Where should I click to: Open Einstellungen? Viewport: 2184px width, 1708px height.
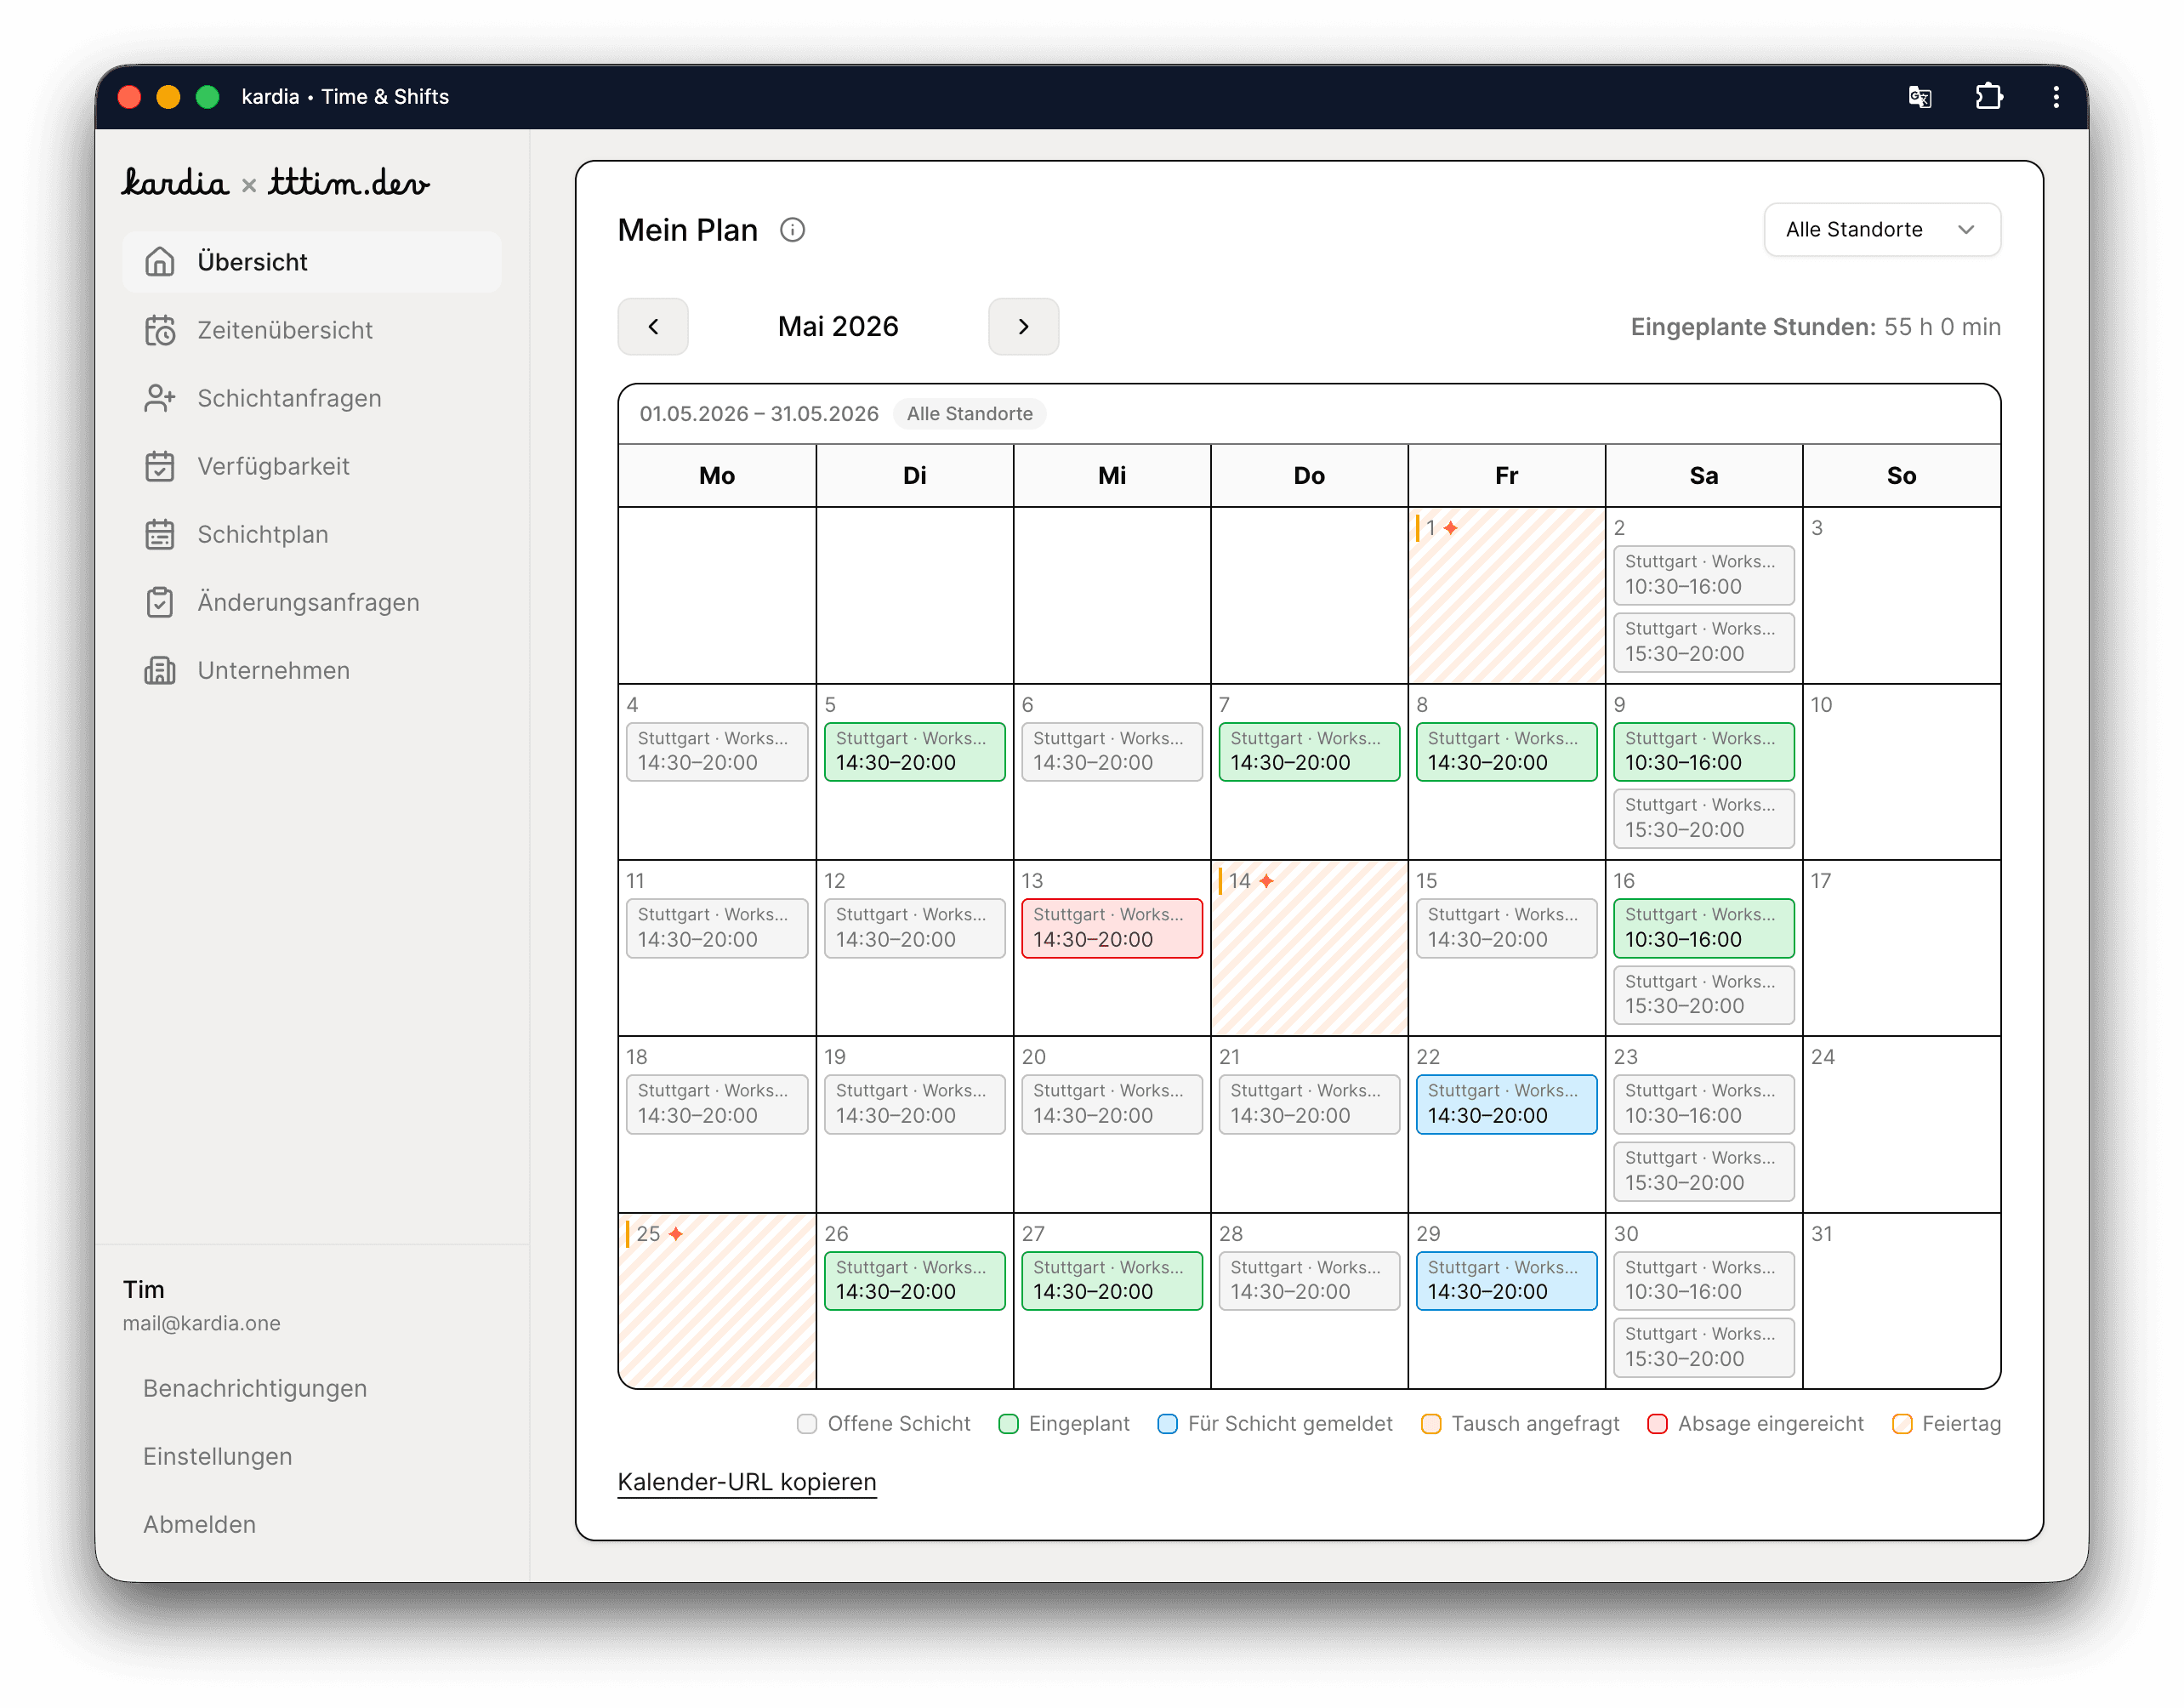tap(217, 1456)
